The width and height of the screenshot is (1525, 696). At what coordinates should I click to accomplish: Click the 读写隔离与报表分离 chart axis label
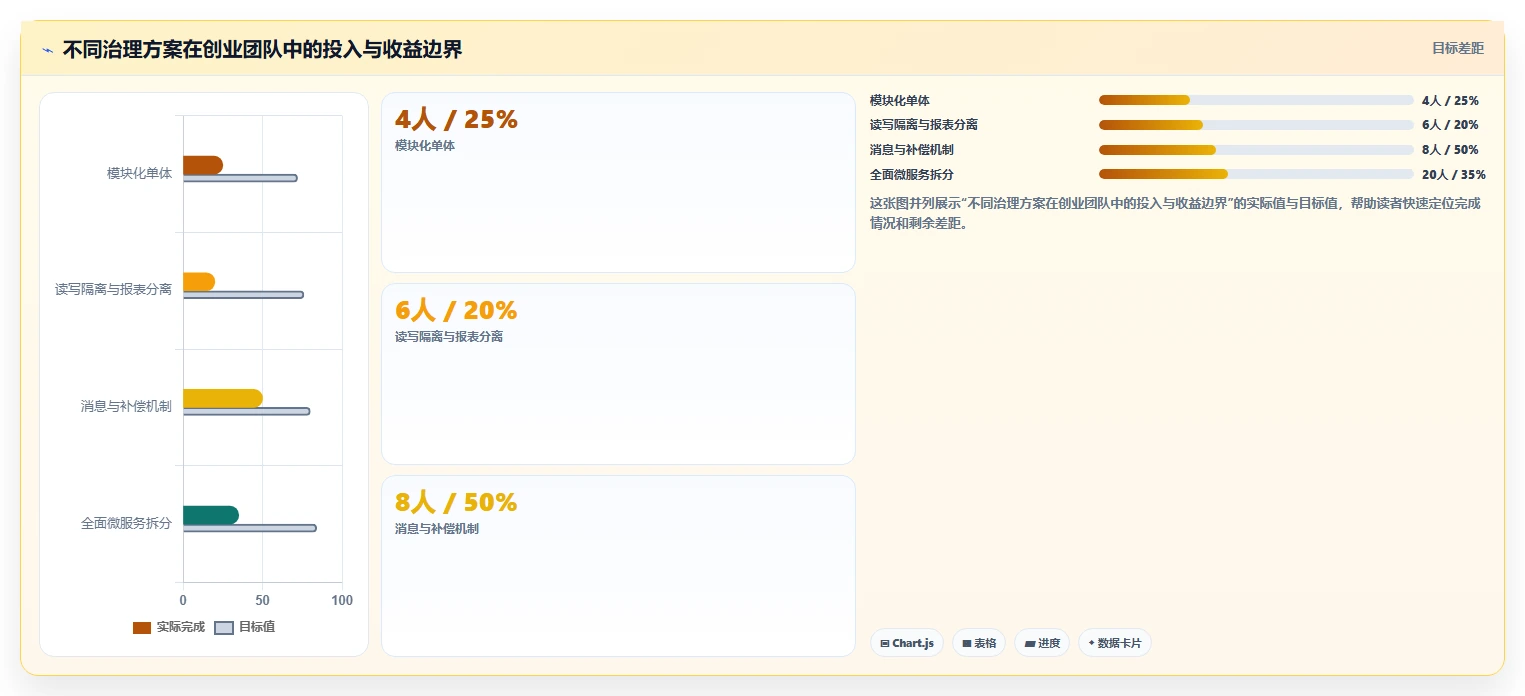click(x=114, y=290)
